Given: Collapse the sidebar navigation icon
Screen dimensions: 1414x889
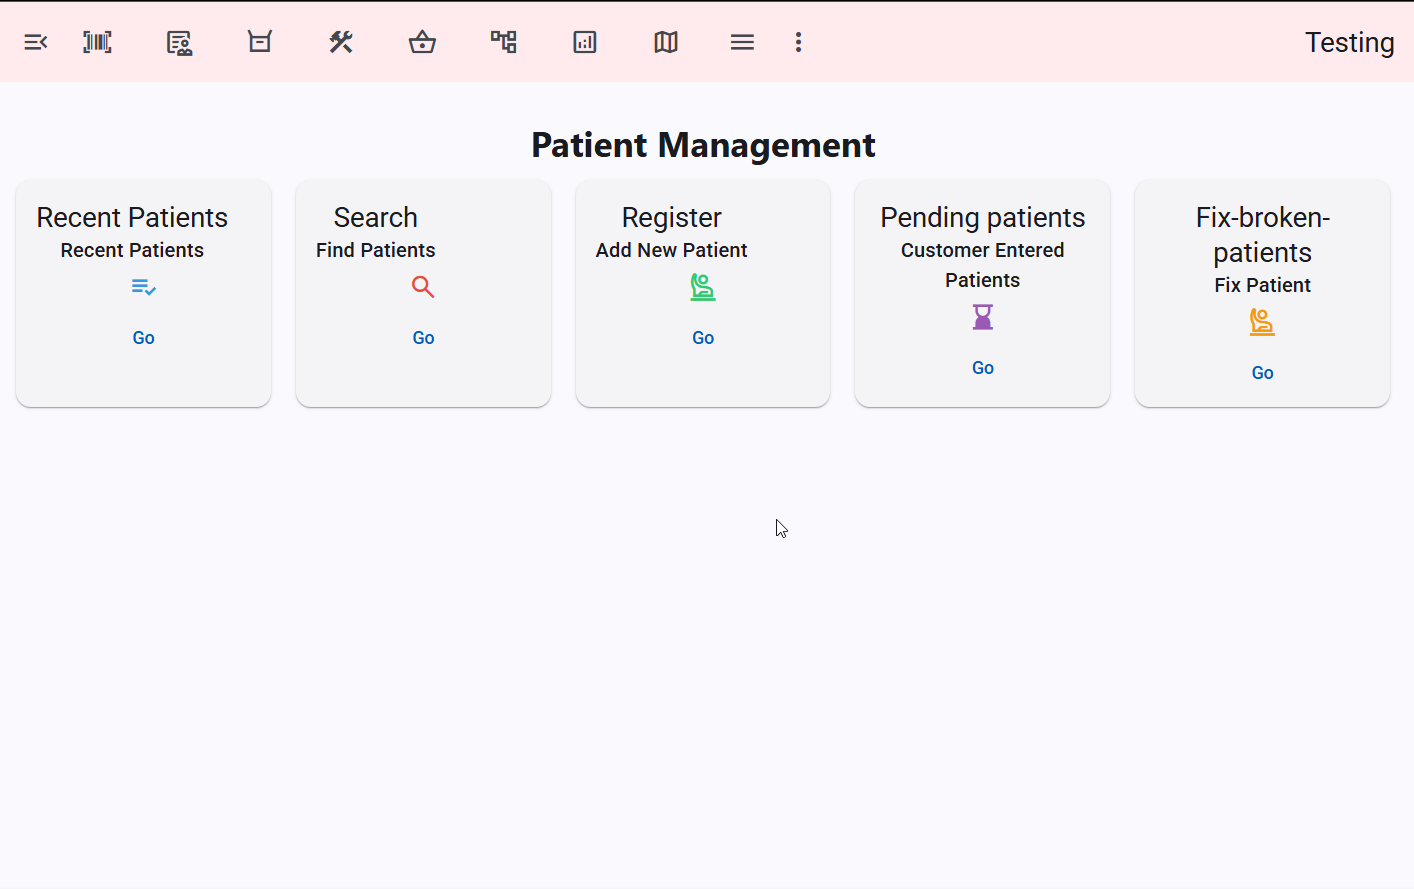Looking at the screenshot, I should coord(36,42).
